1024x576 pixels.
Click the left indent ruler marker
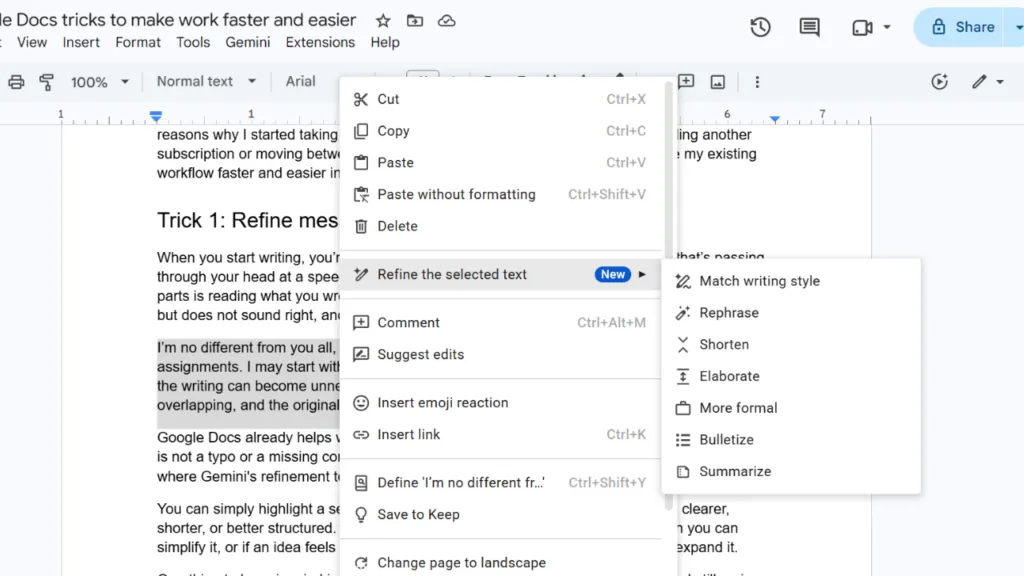coord(155,117)
